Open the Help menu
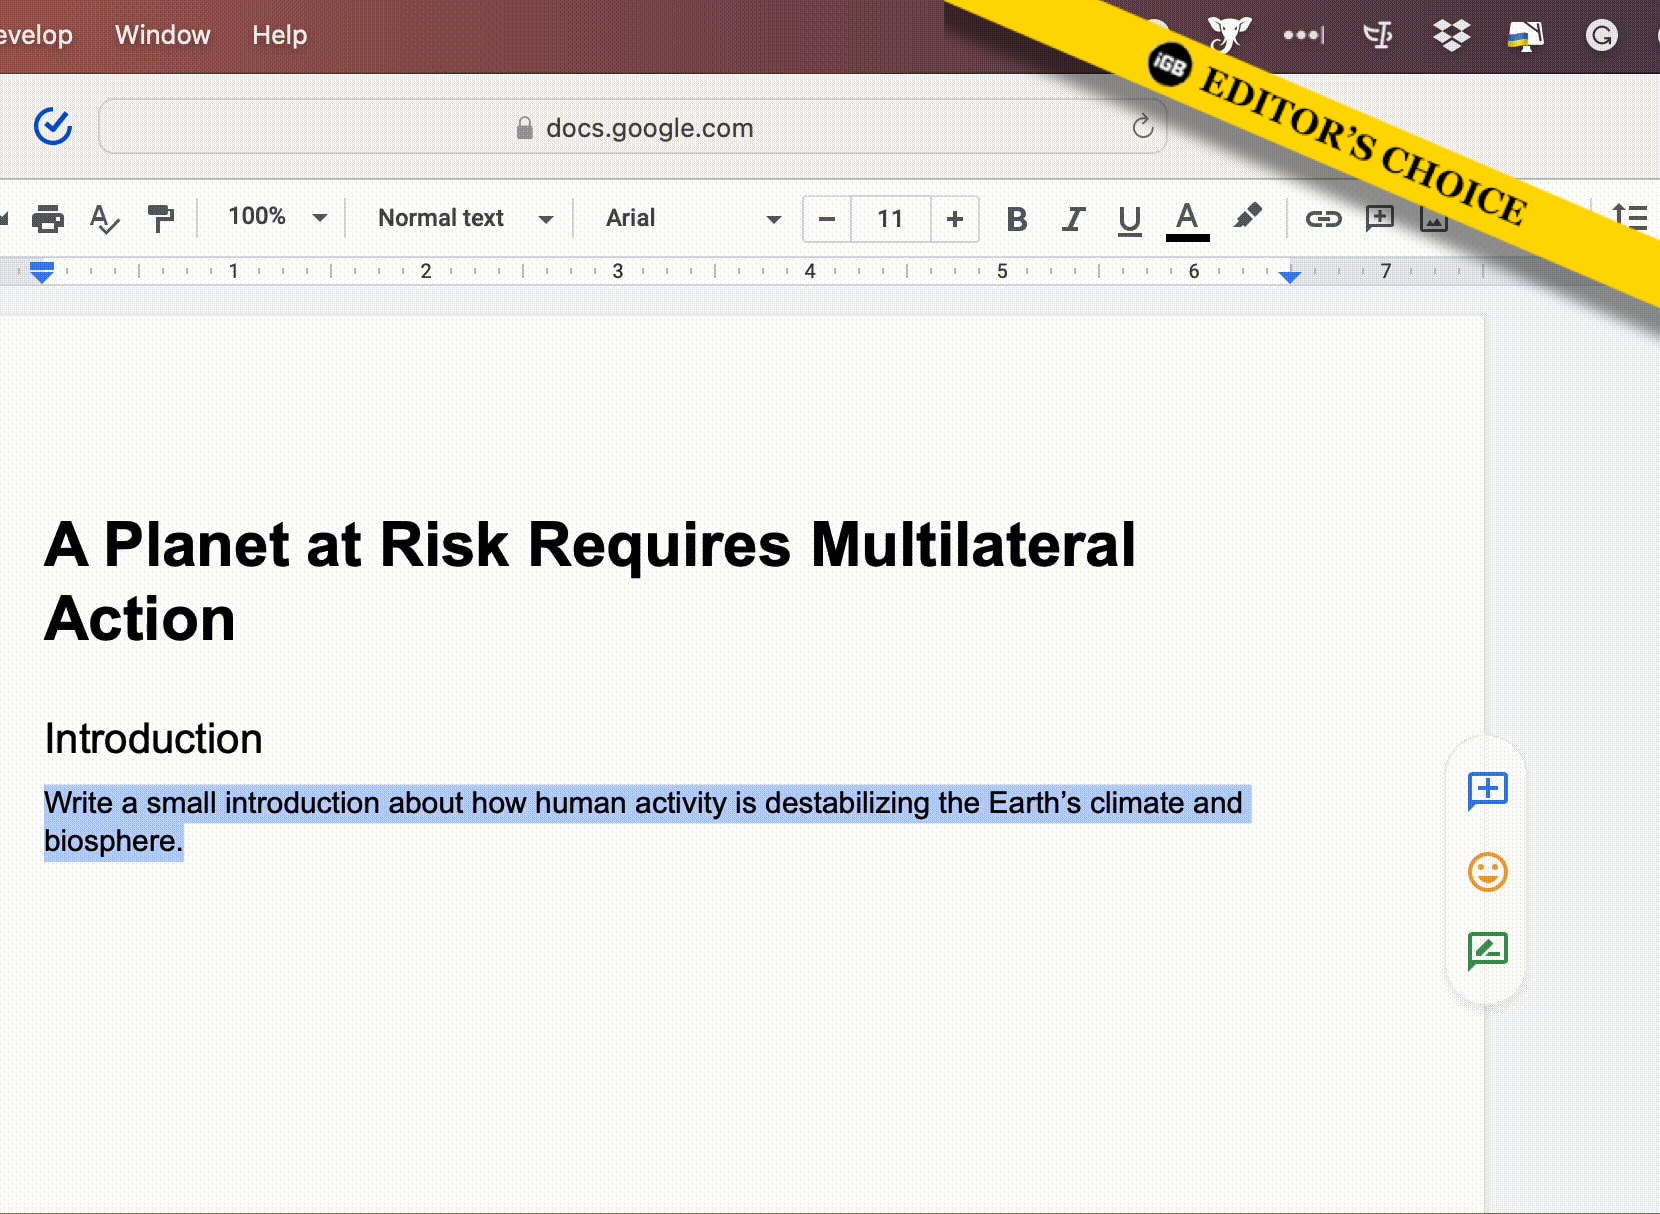This screenshot has height=1214, width=1660. coord(279,35)
